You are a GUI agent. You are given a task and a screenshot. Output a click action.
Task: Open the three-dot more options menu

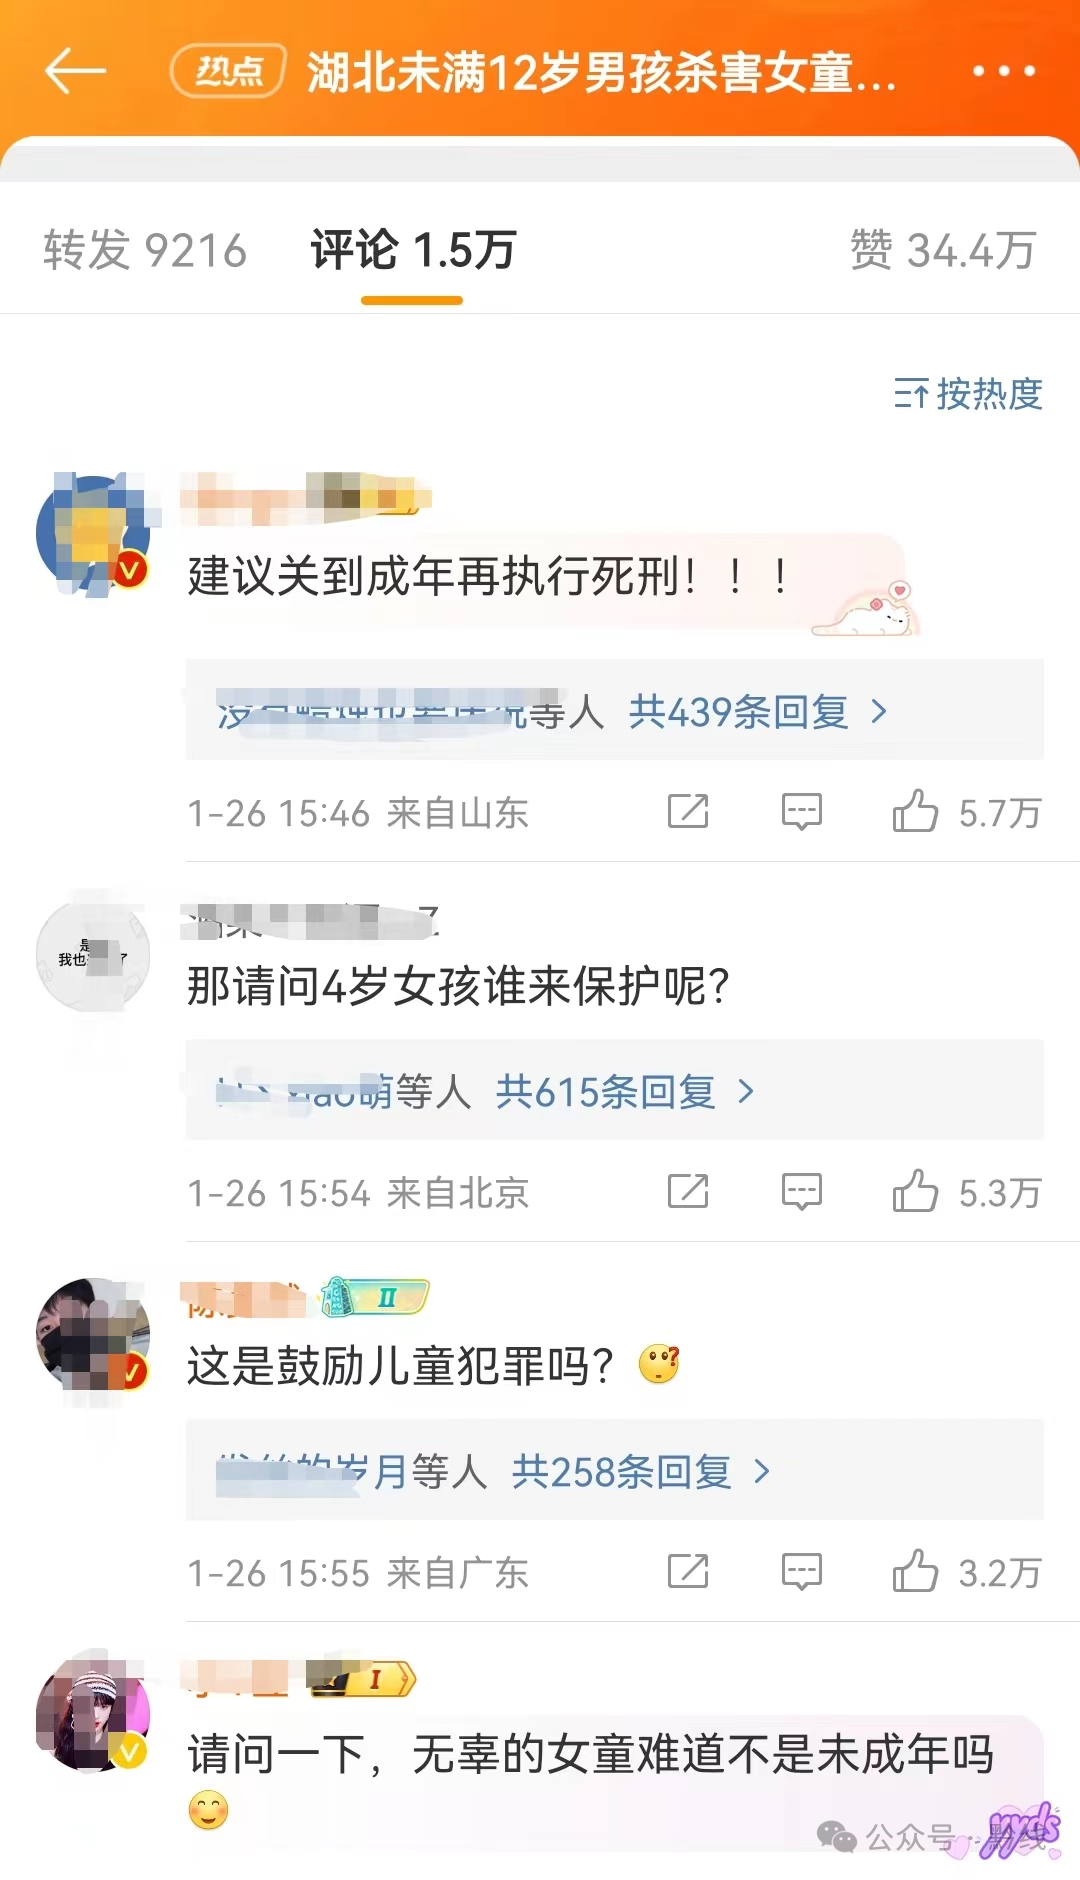pyautogui.click(x=1003, y=71)
